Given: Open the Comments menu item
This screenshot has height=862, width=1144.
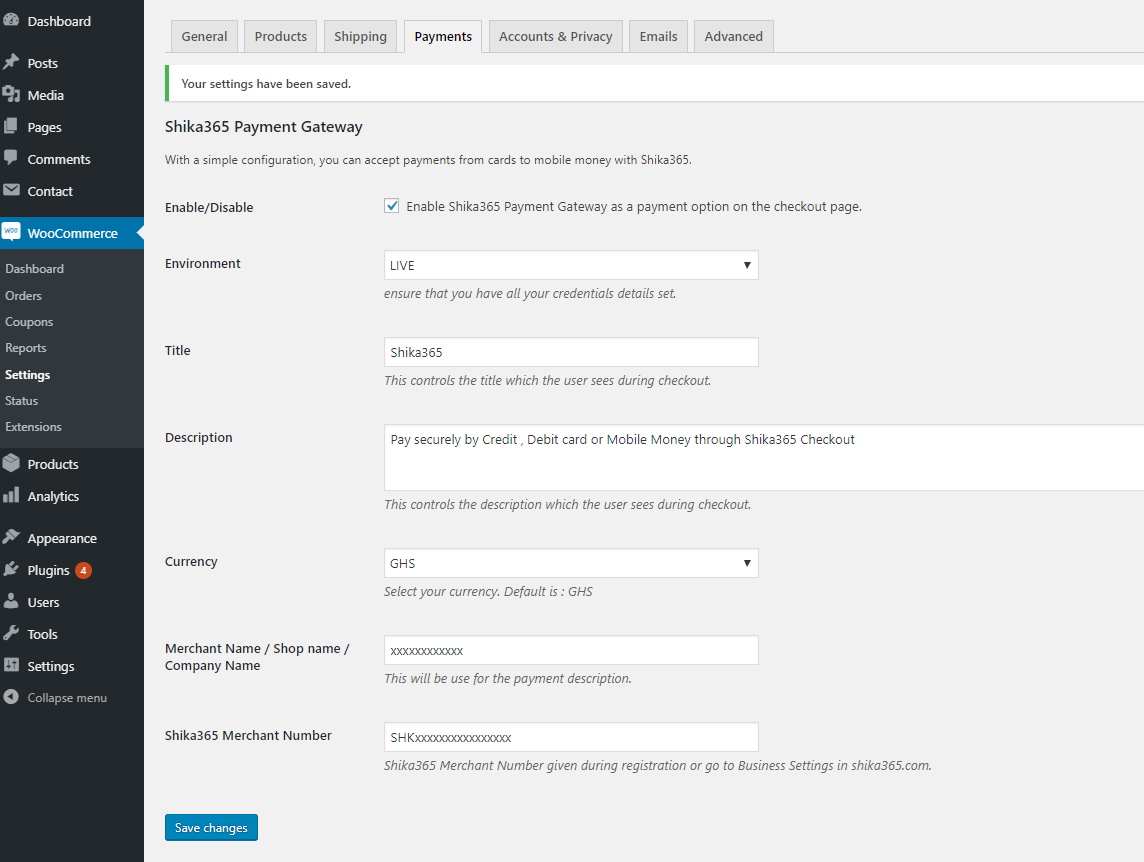Looking at the screenshot, I should tap(59, 159).
